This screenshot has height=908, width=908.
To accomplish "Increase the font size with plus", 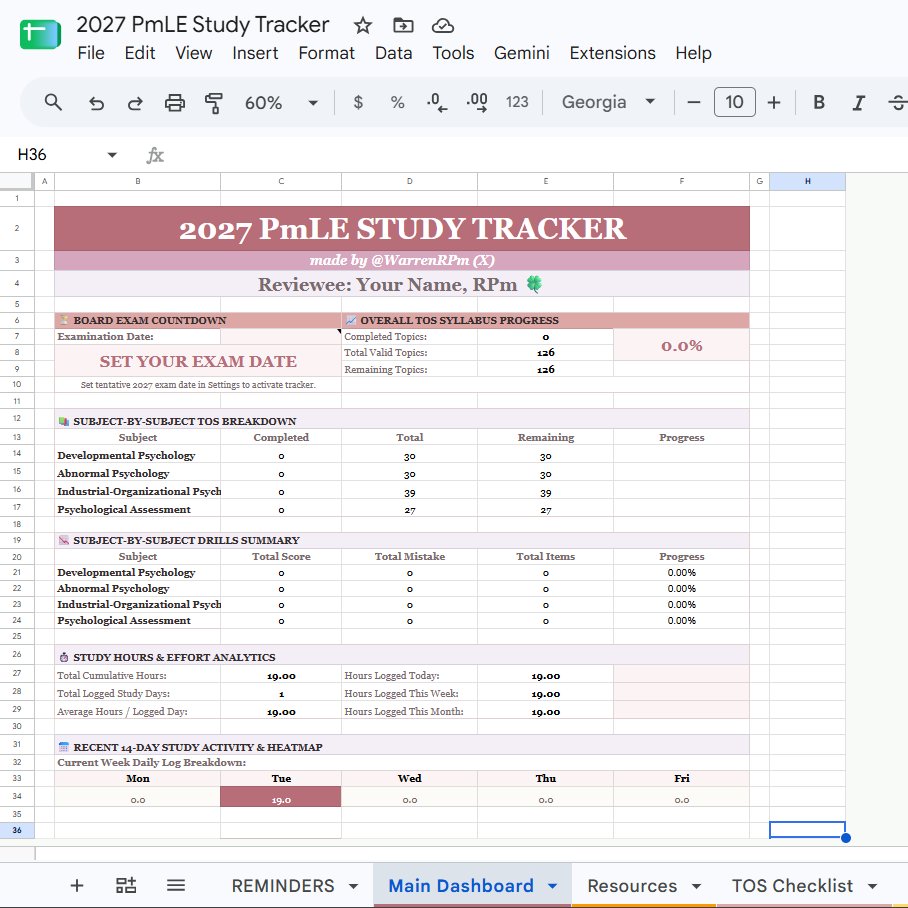I will (774, 102).
